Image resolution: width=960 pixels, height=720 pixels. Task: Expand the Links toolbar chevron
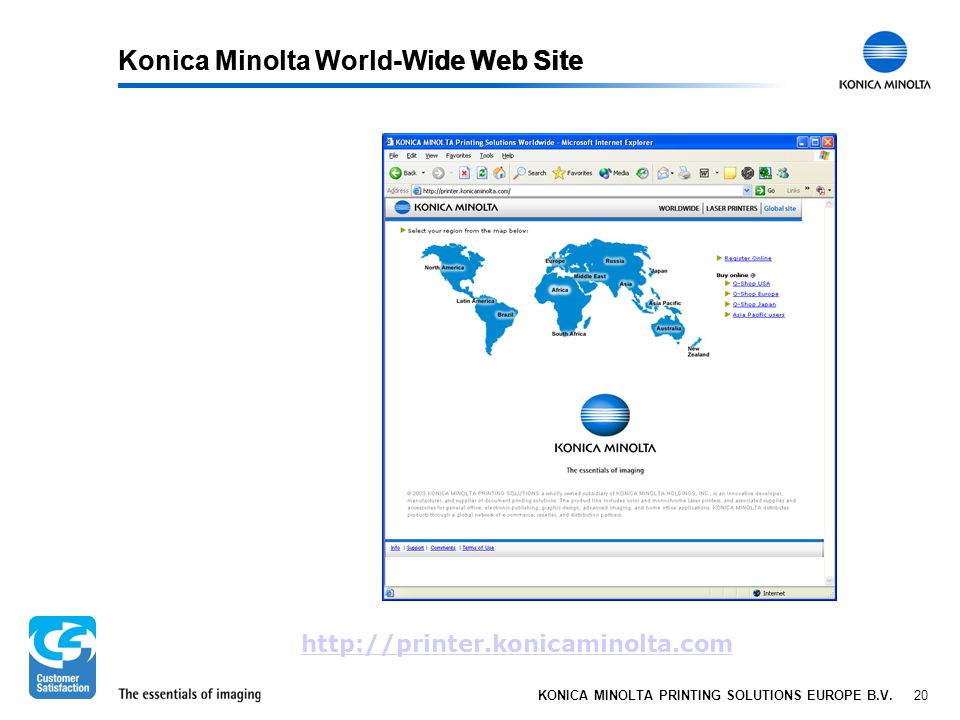[x=807, y=189]
